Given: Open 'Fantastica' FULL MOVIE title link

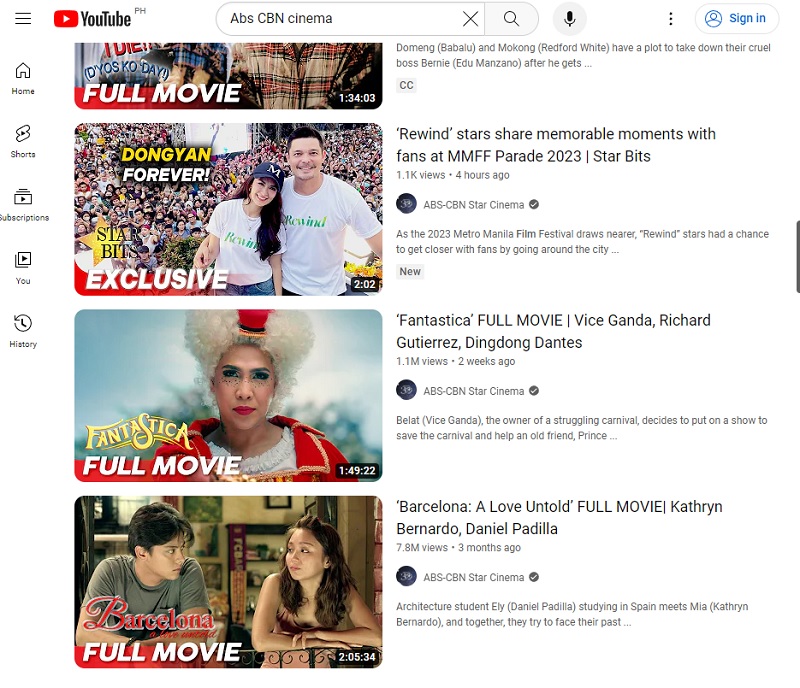Looking at the screenshot, I should coord(553,331).
